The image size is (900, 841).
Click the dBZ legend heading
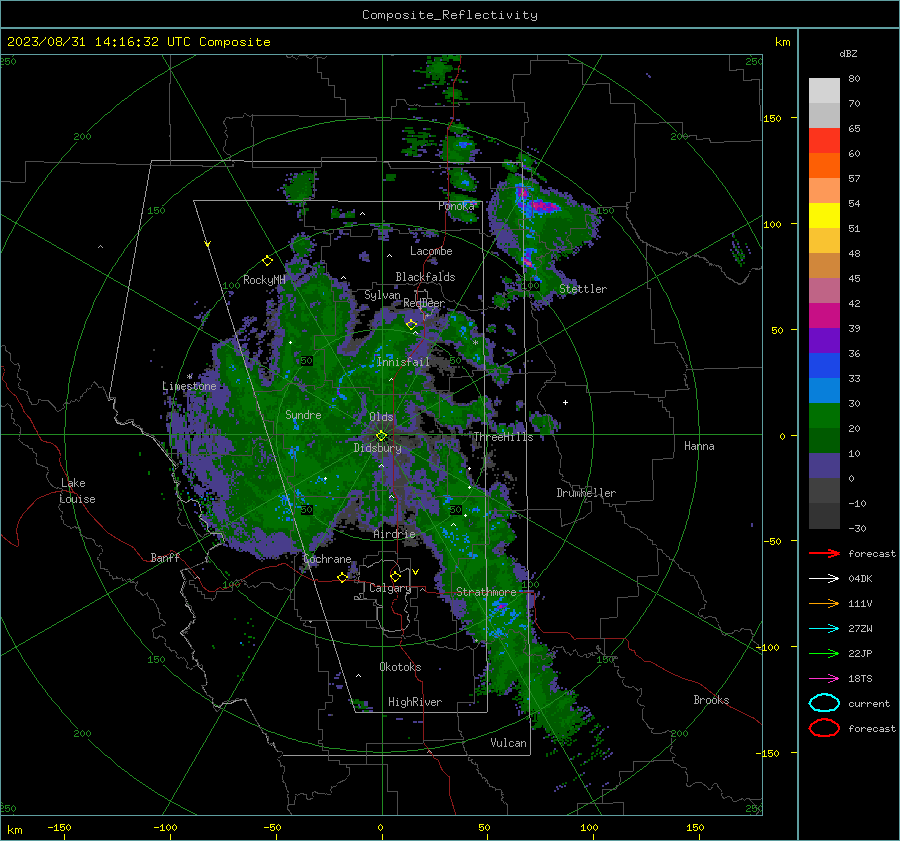(848, 53)
